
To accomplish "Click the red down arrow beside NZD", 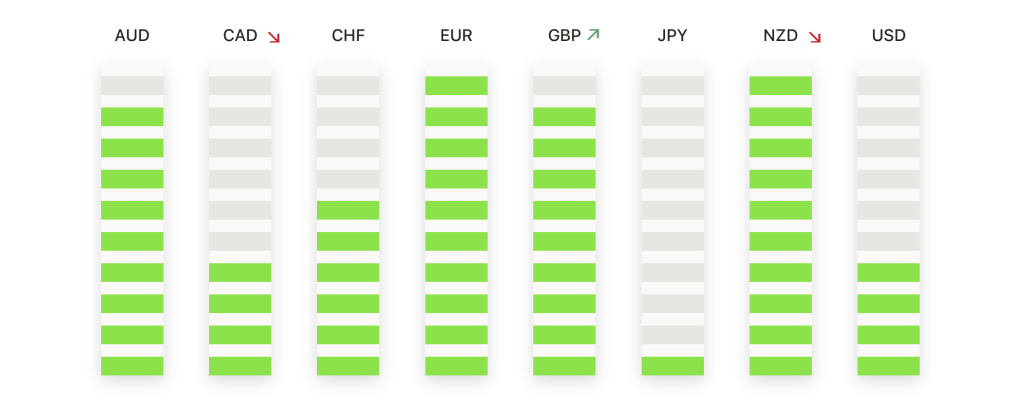I will (x=814, y=37).
